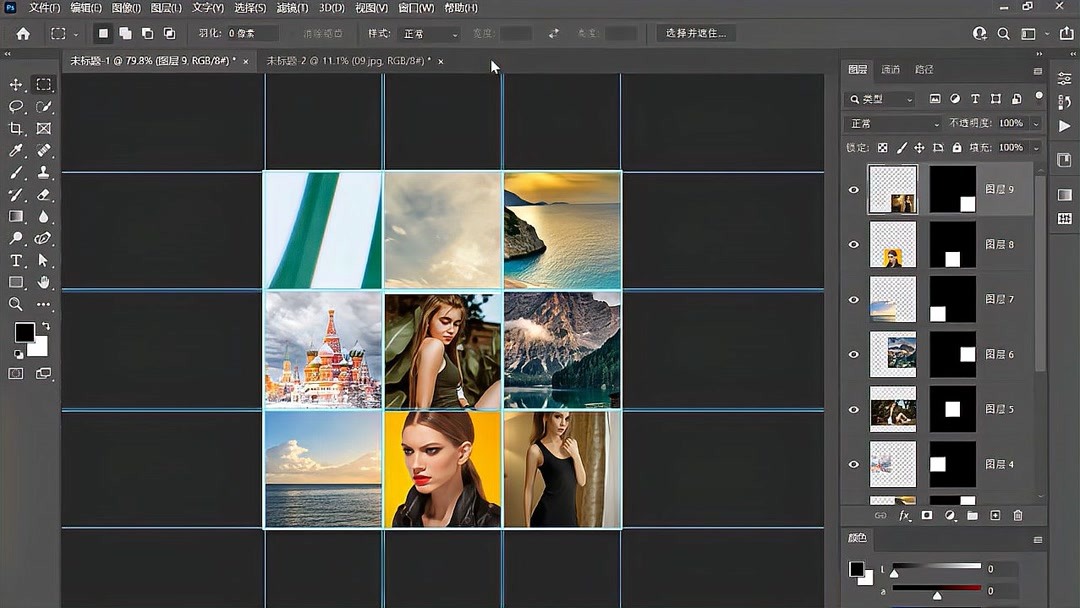This screenshot has height=608, width=1080.
Task: Switch to the 通道 panel tab
Action: [890, 70]
